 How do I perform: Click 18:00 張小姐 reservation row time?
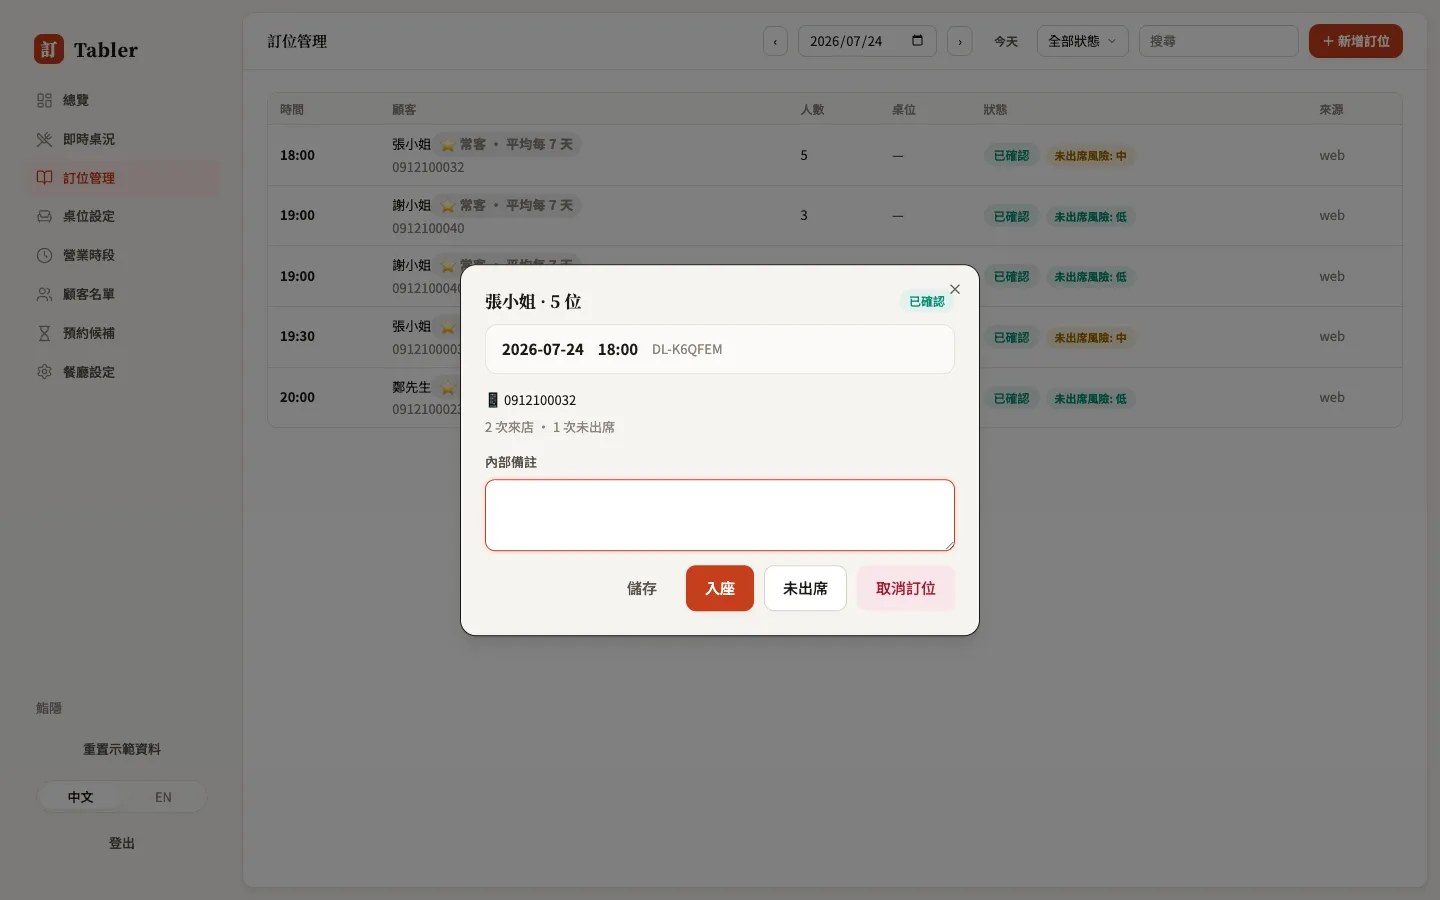click(297, 155)
